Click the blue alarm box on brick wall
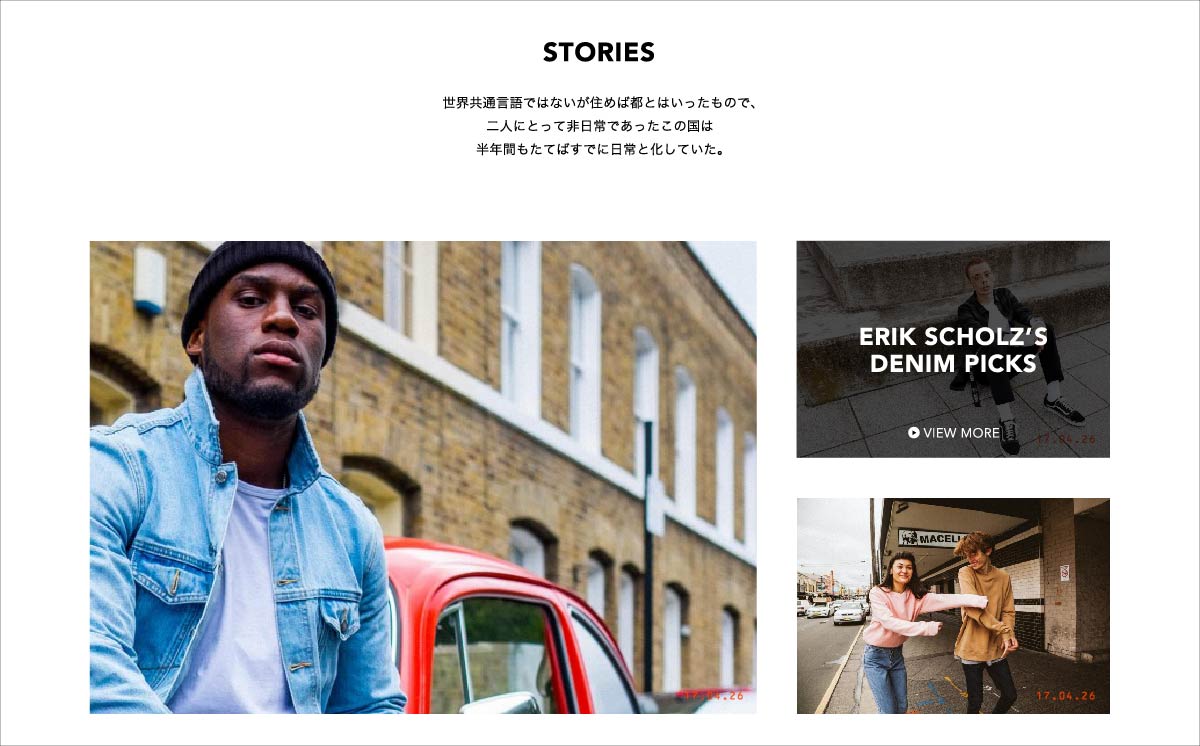The width and height of the screenshot is (1200, 746). (x=150, y=281)
